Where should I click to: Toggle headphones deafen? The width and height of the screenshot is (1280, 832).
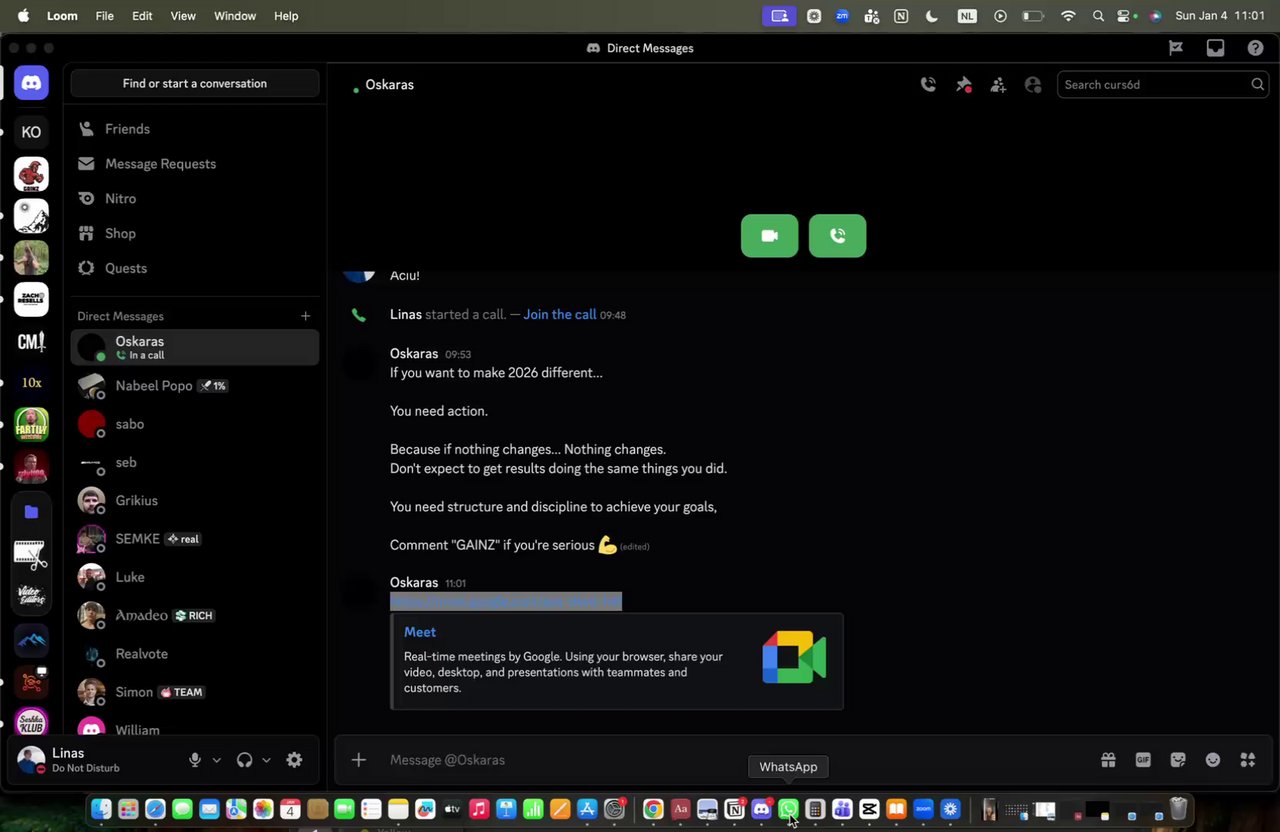pos(244,760)
